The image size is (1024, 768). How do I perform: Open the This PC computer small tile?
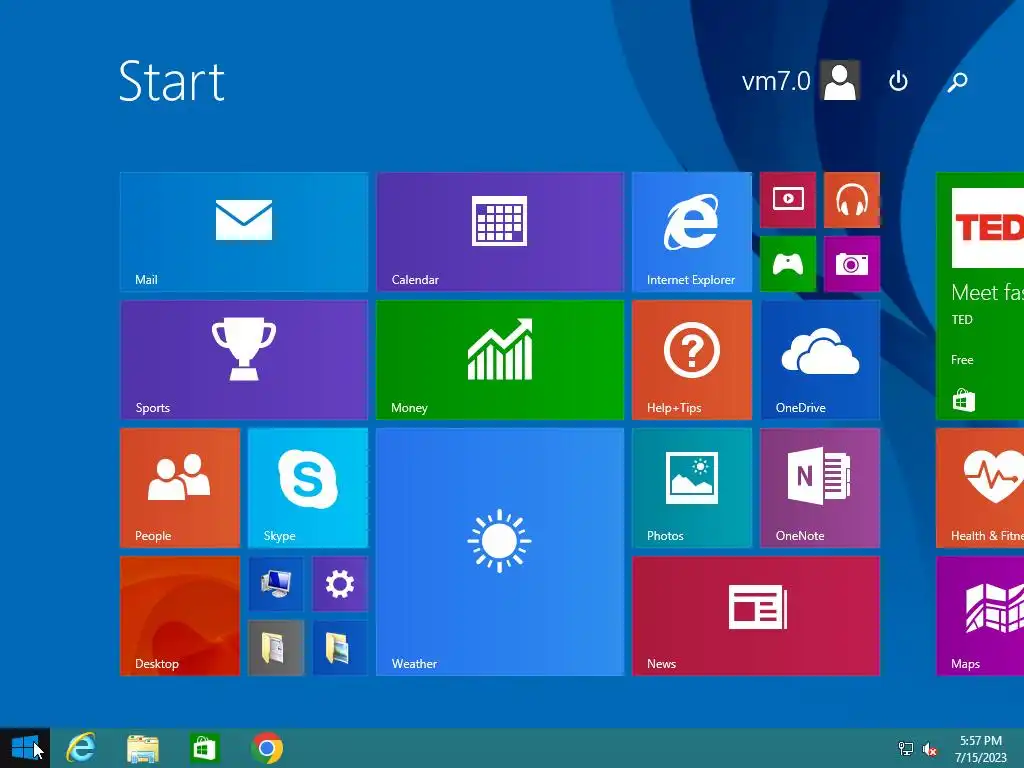276,584
